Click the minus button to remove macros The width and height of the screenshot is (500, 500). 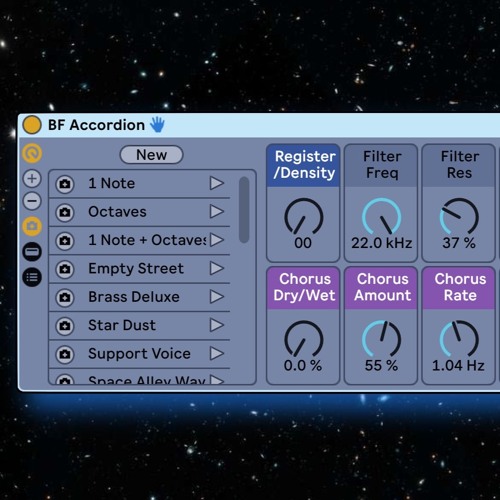coord(32,201)
